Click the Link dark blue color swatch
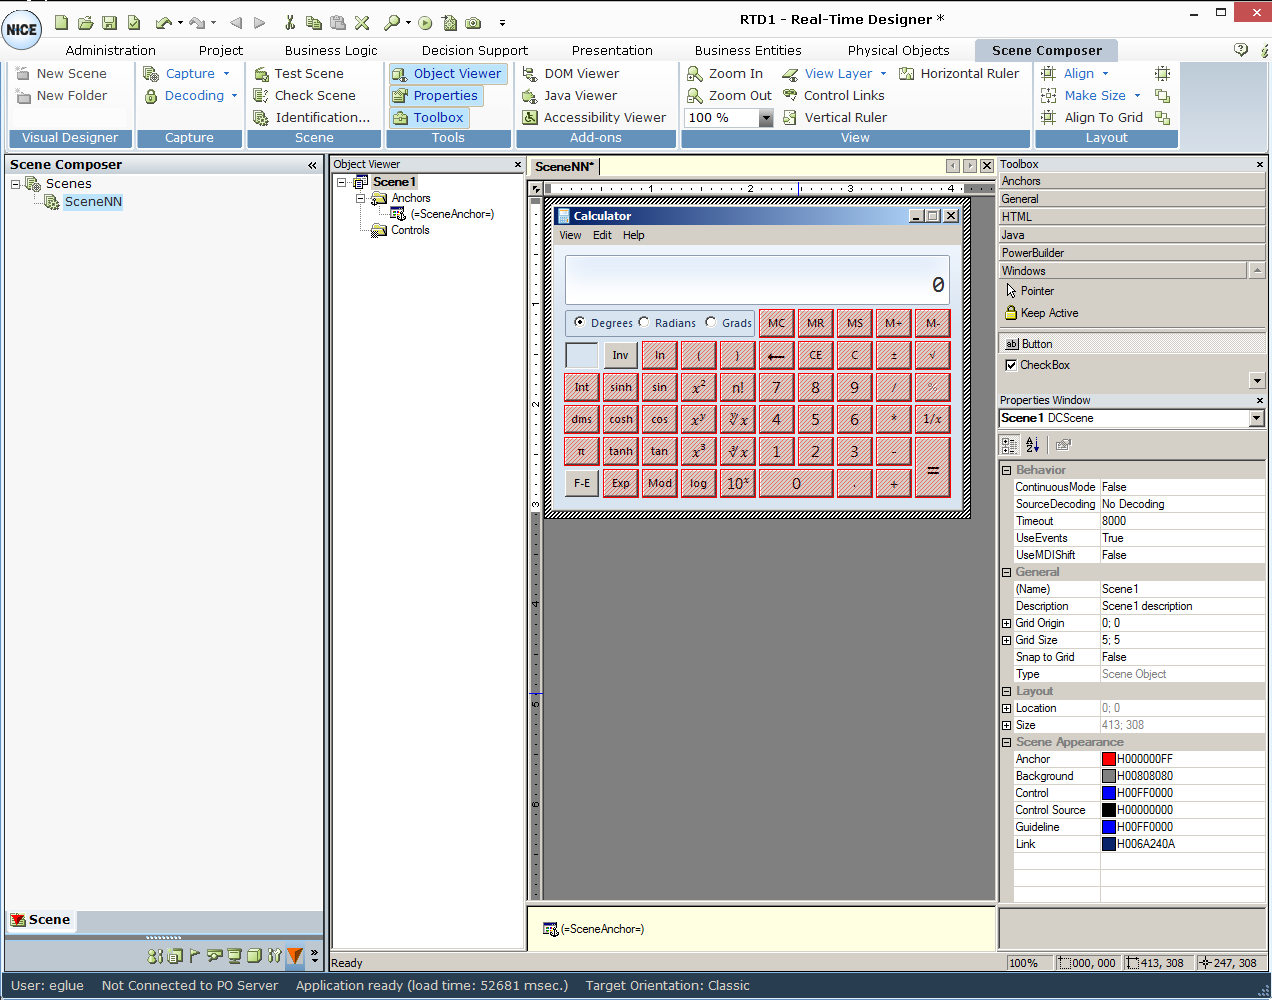Image resolution: width=1272 pixels, height=1000 pixels. 1109,844
